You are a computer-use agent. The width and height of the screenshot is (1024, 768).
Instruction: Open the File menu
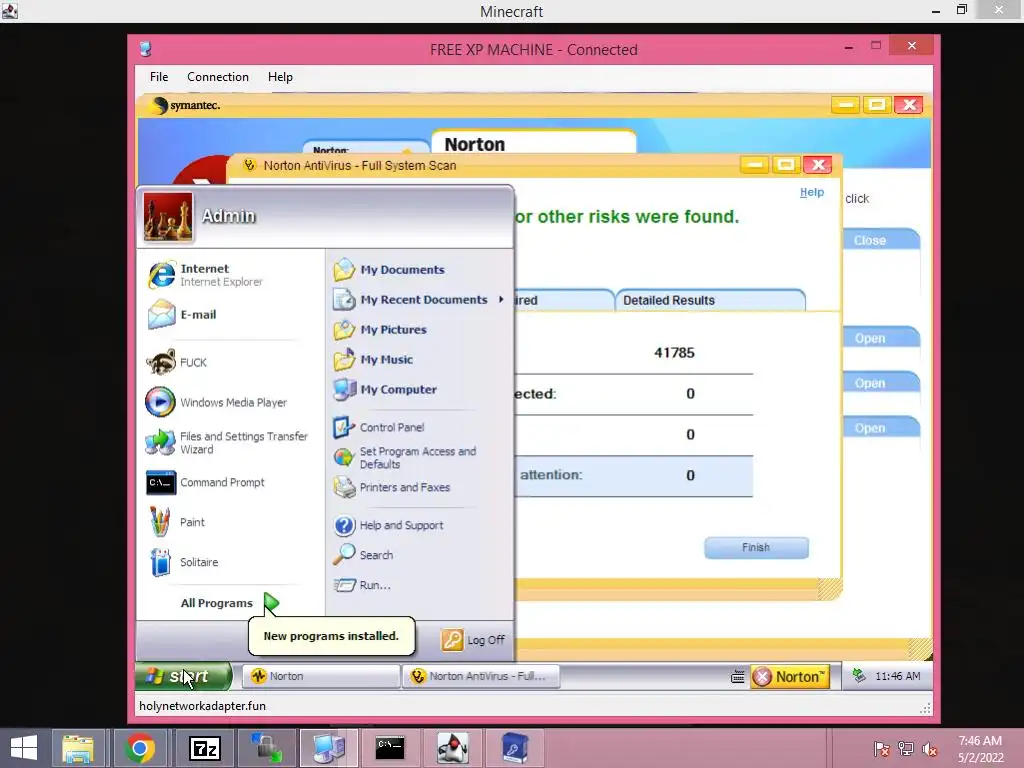pos(159,77)
